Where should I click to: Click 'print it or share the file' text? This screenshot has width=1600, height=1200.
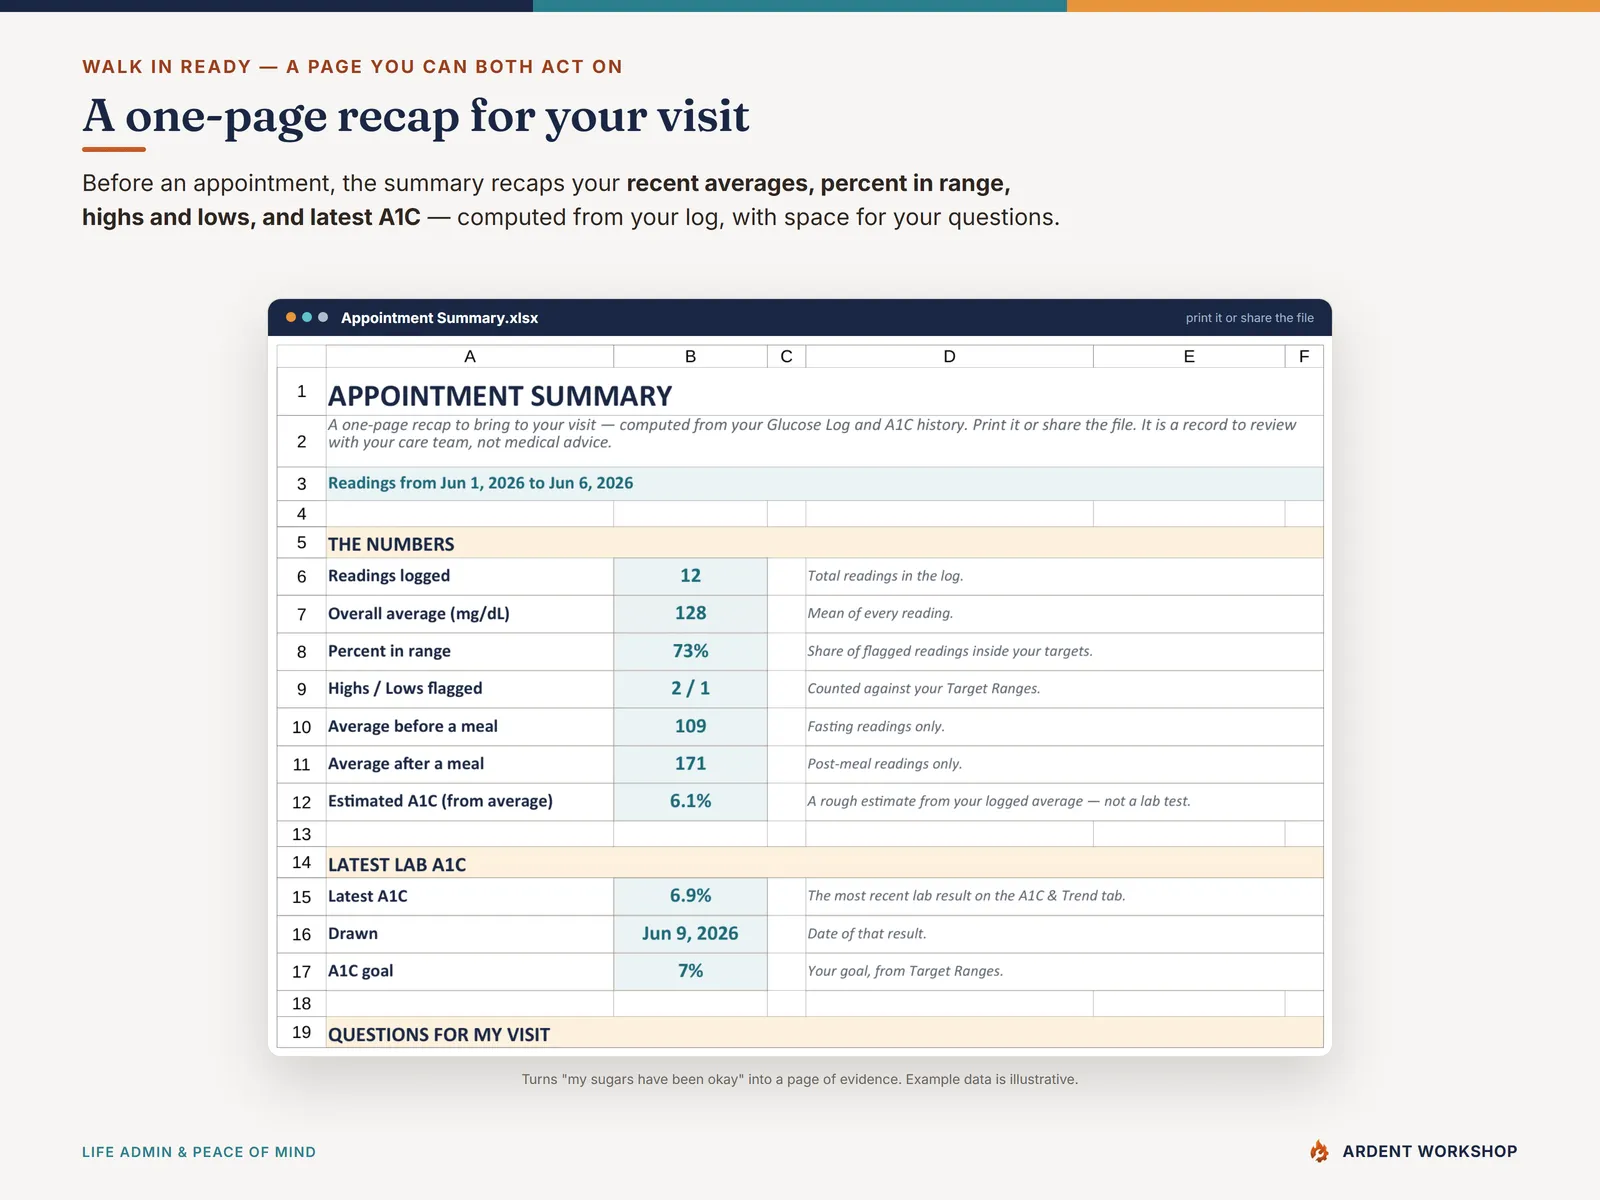(x=1250, y=318)
